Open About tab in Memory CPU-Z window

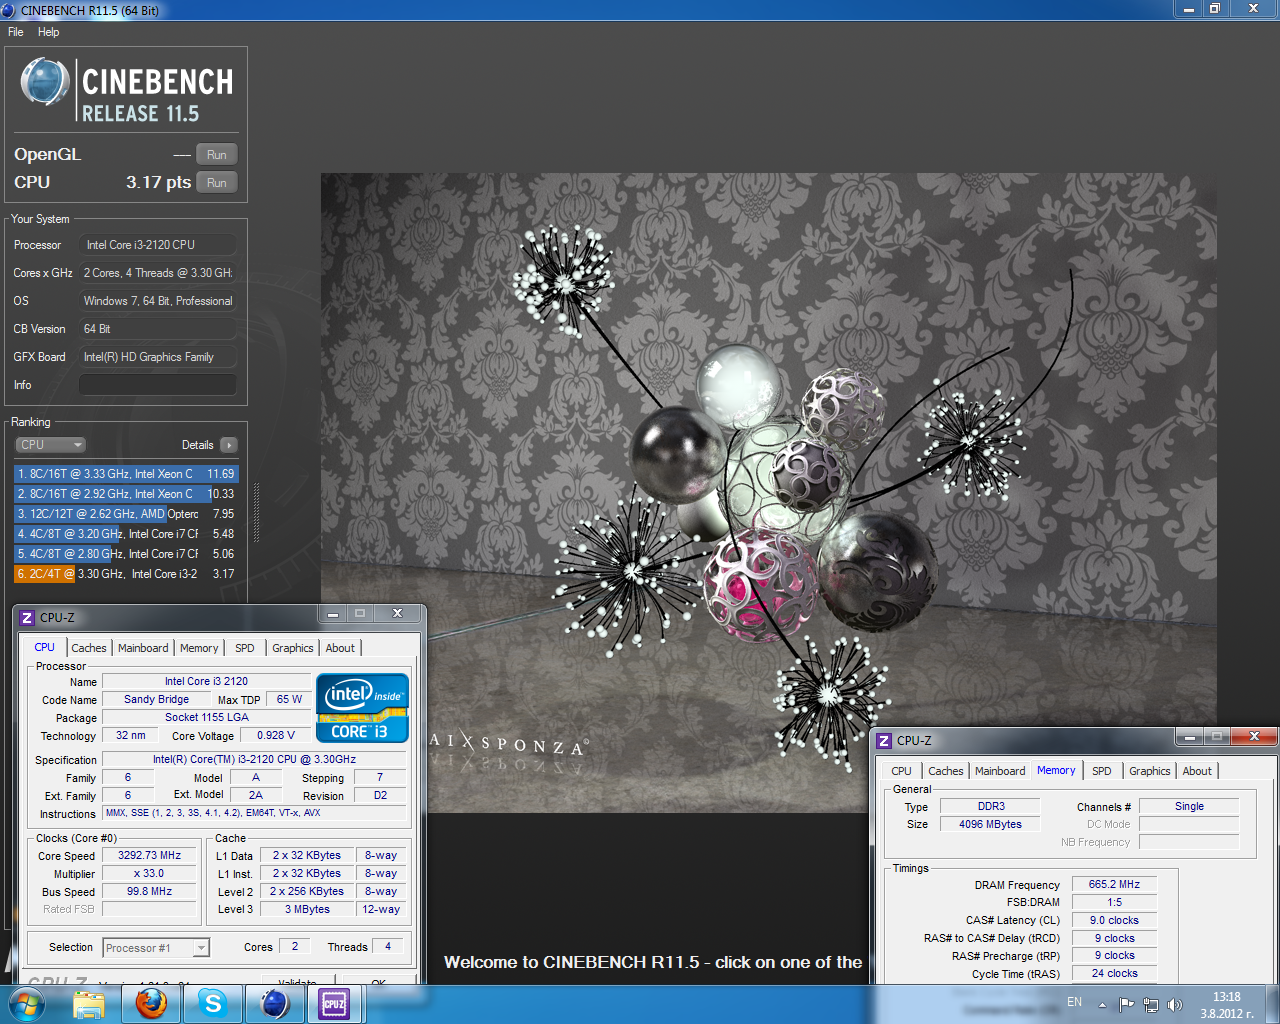click(x=1197, y=771)
